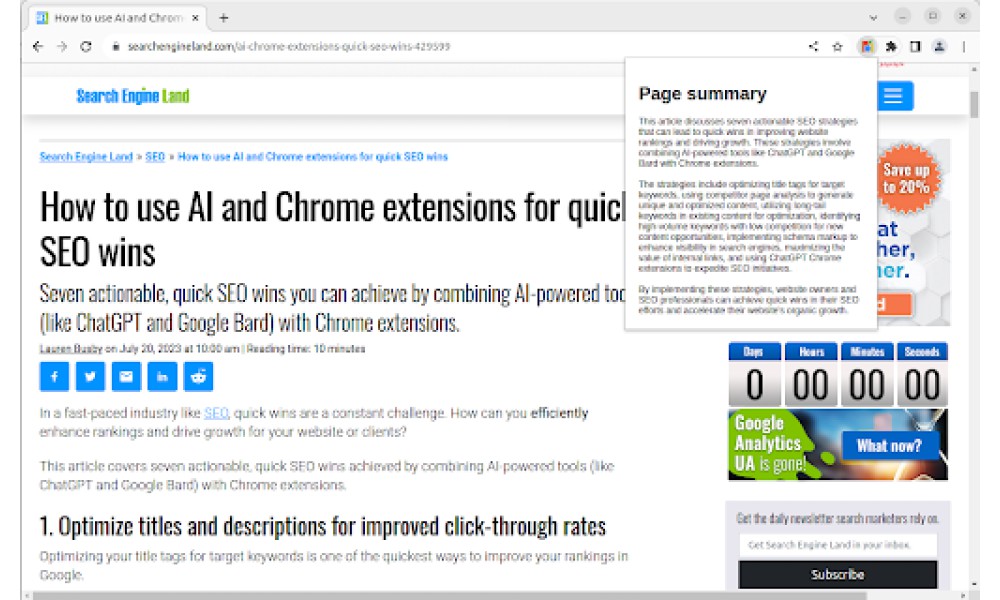
Task: Open the Chrome profile avatar icon
Action: point(939,47)
